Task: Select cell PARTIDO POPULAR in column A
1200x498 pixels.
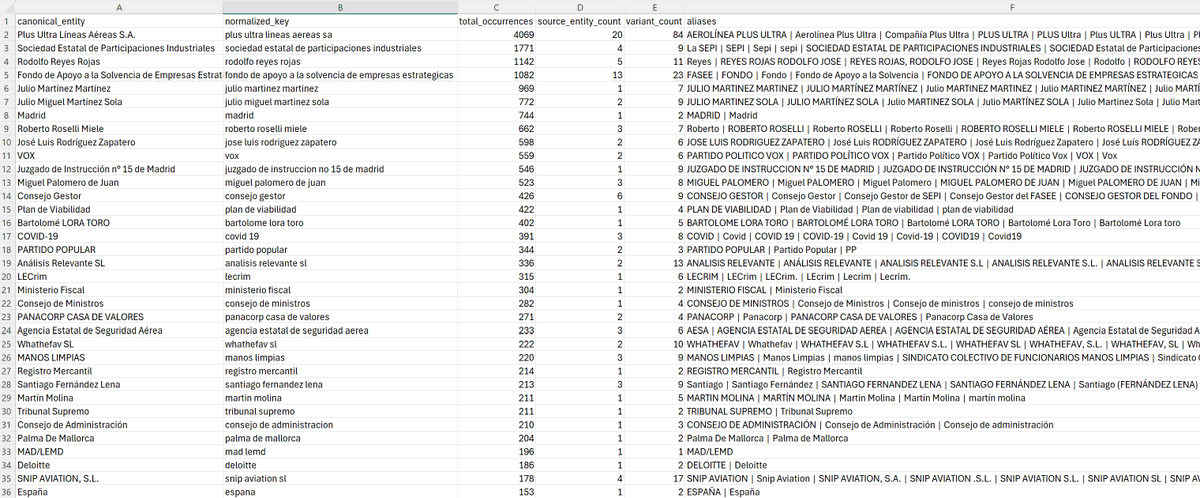Action: 118,249
